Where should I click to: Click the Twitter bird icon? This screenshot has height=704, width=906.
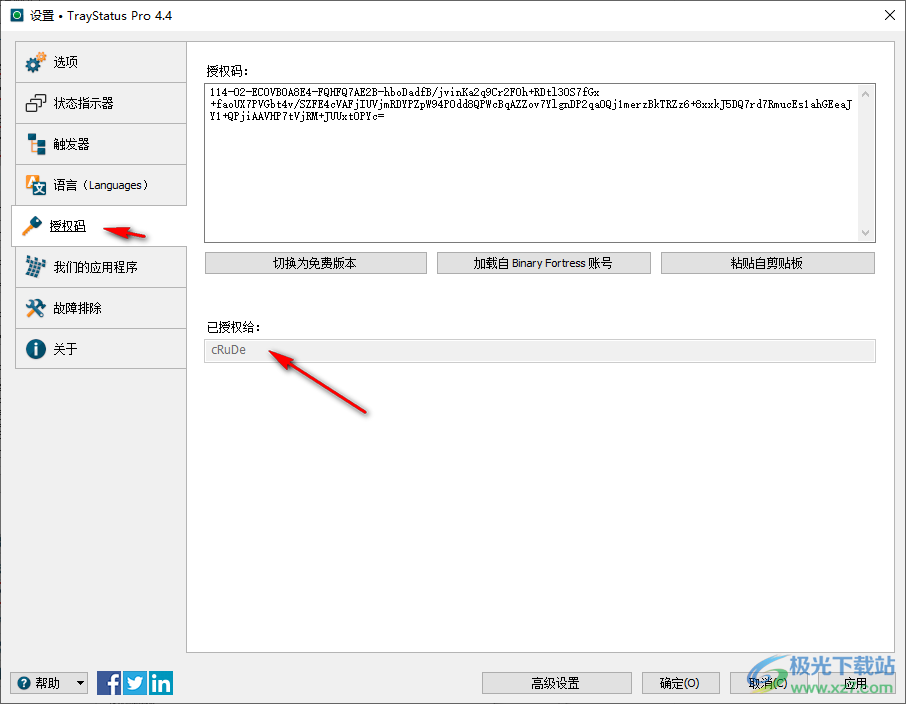coord(134,682)
